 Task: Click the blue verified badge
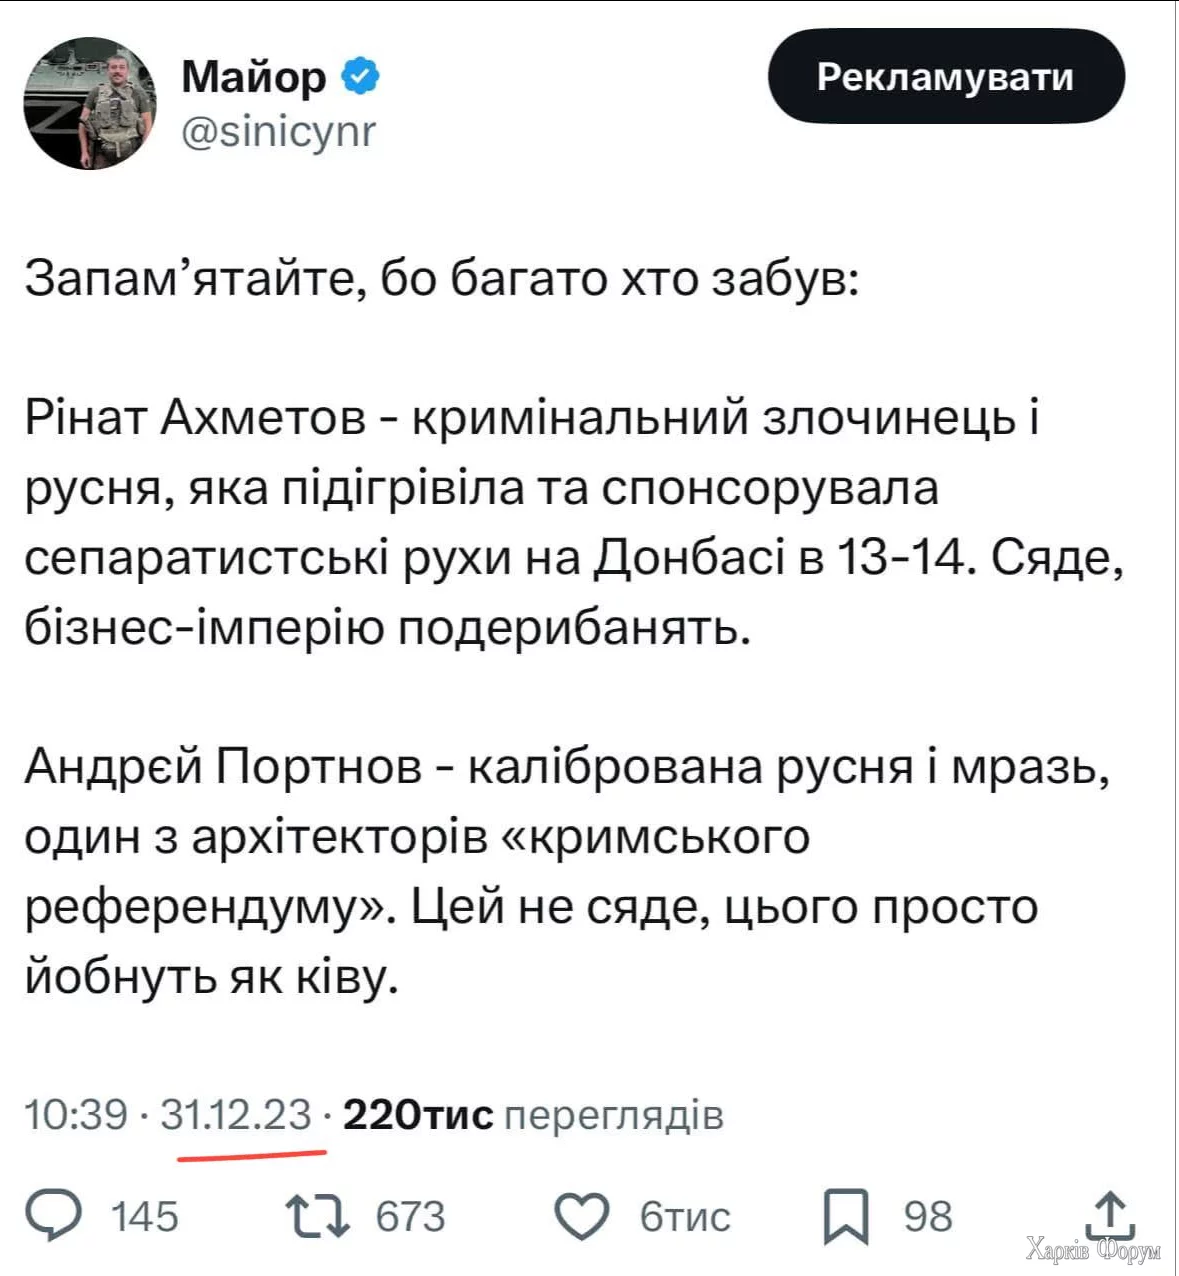tap(361, 77)
